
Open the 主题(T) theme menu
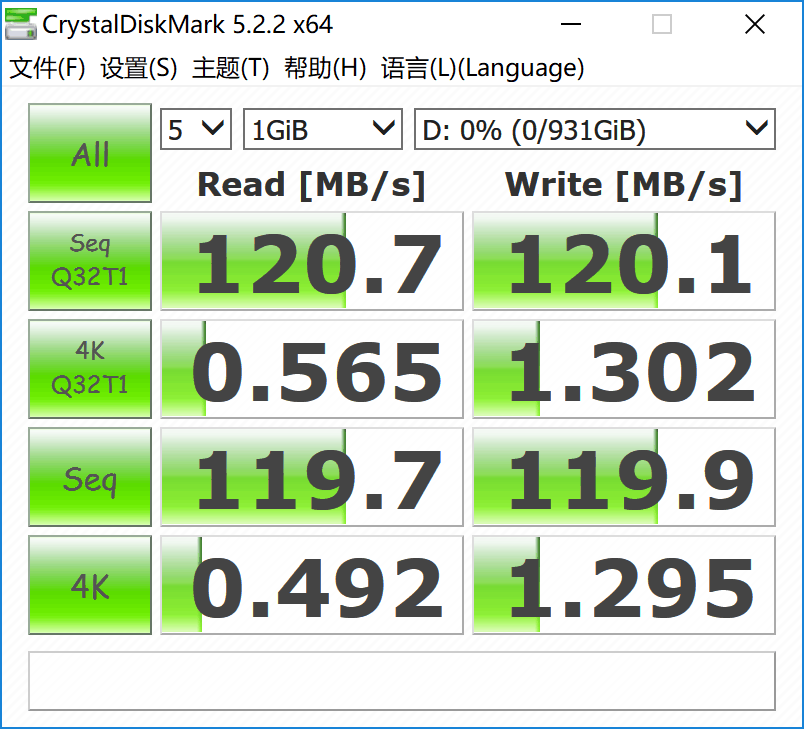click(x=231, y=68)
